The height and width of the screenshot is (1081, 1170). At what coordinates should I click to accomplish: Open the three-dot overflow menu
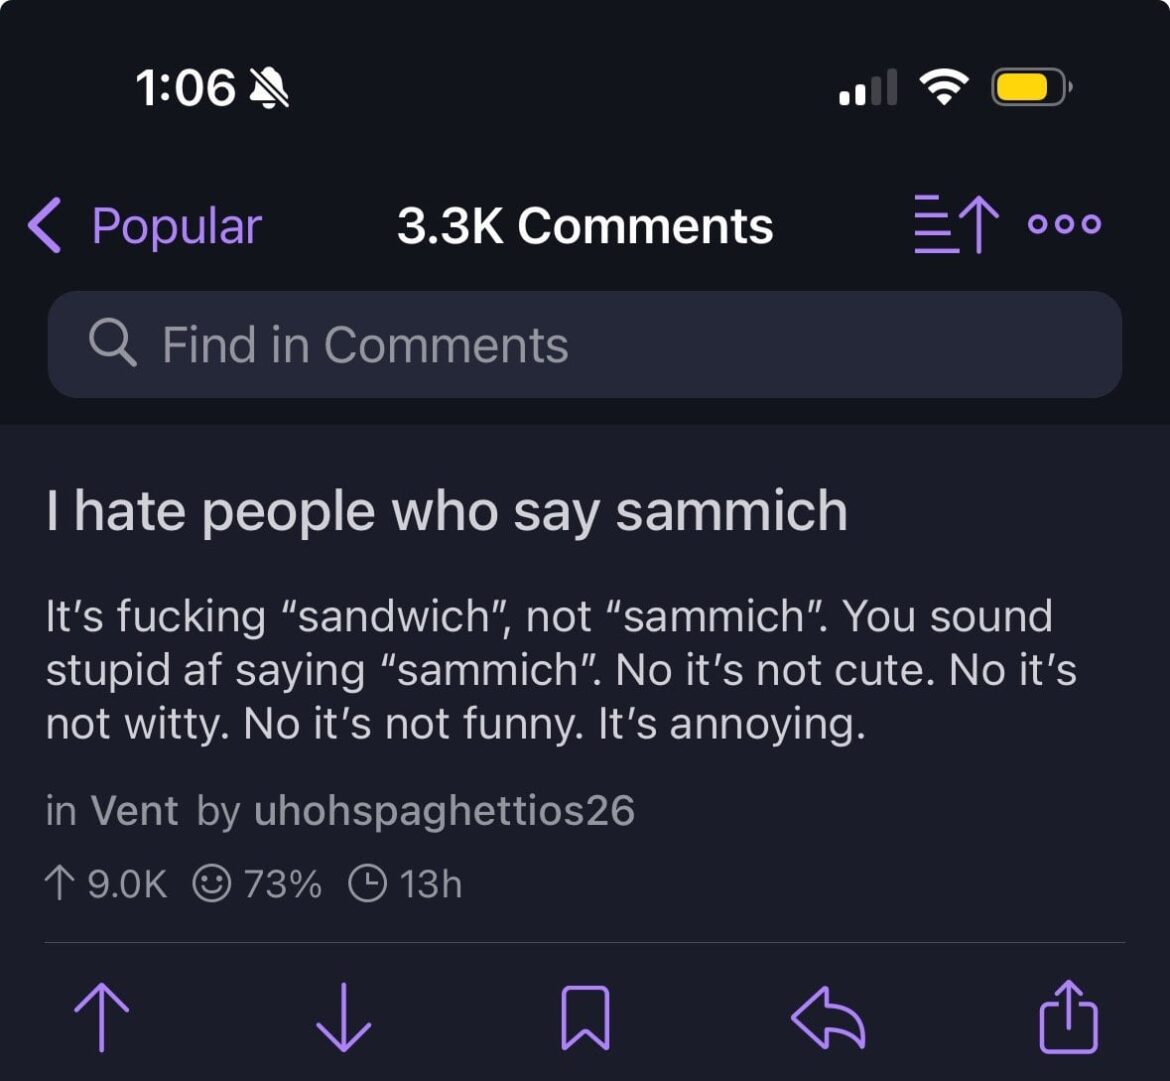(x=1065, y=225)
